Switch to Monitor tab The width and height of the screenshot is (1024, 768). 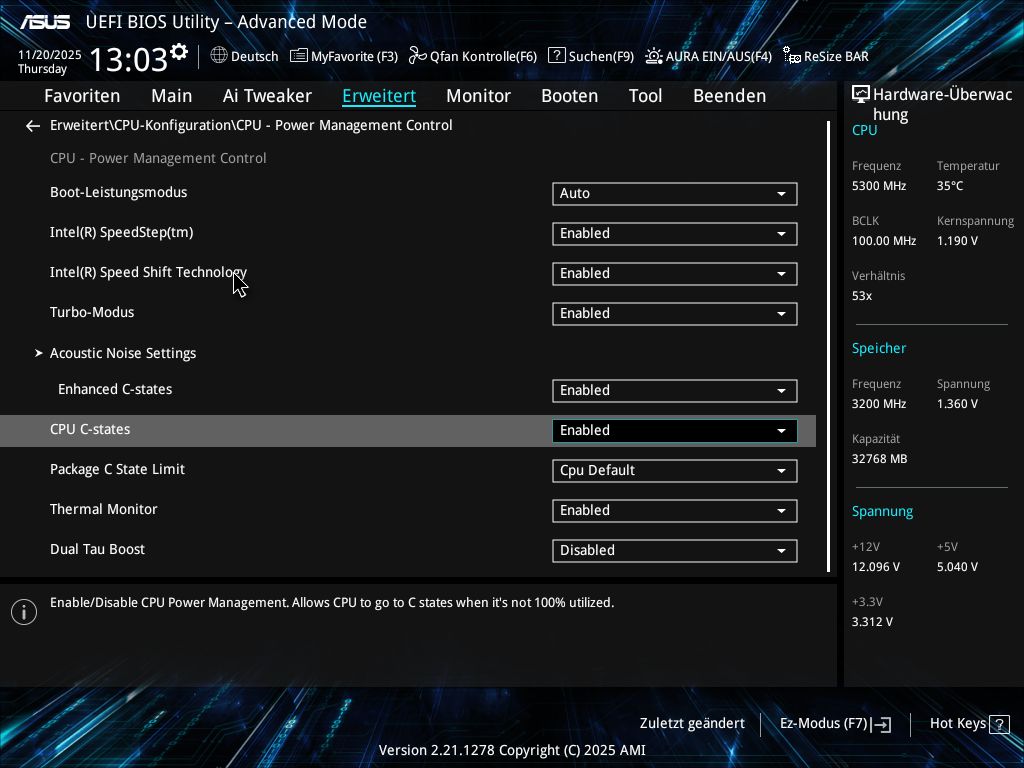tap(479, 96)
